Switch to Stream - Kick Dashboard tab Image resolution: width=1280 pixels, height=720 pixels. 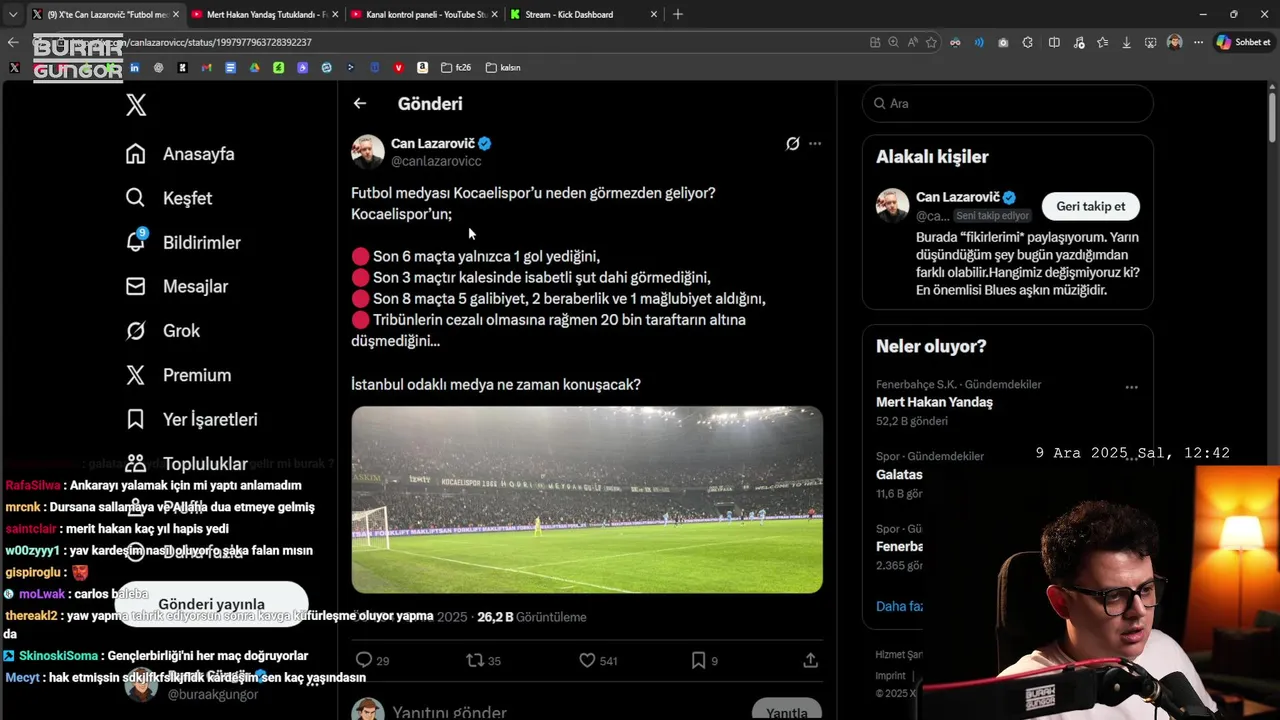pyautogui.click(x=584, y=14)
